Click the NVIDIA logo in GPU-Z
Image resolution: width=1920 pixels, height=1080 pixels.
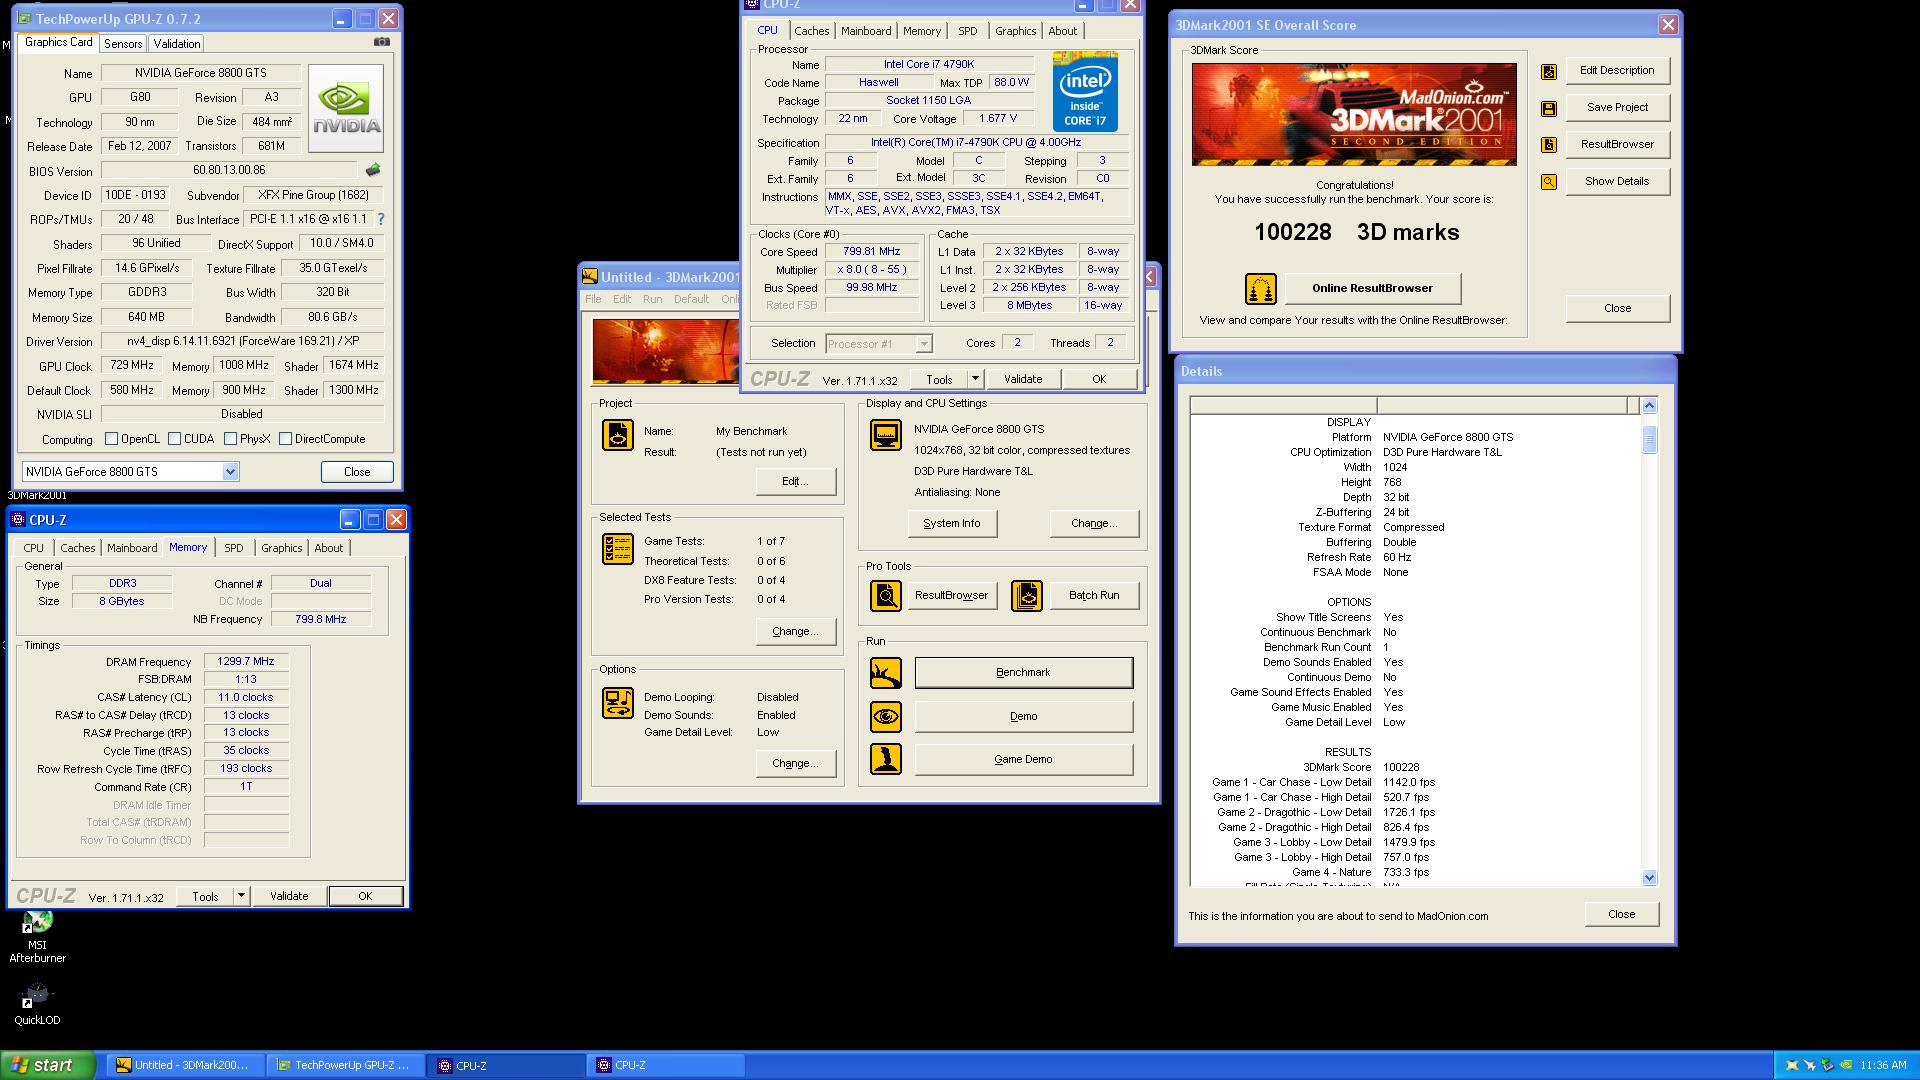point(346,108)
